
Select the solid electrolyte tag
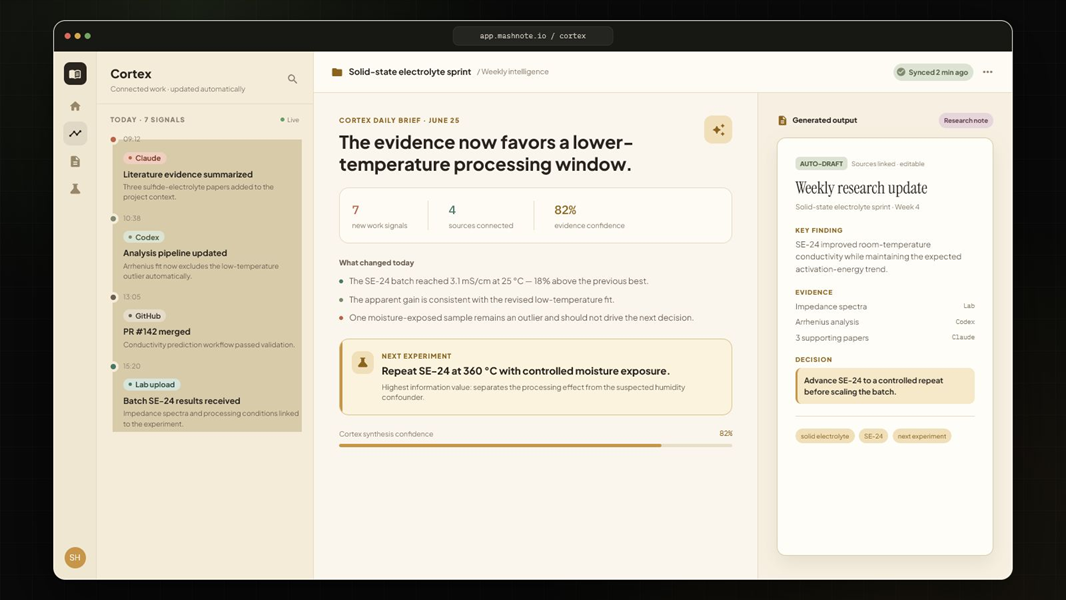825,436
